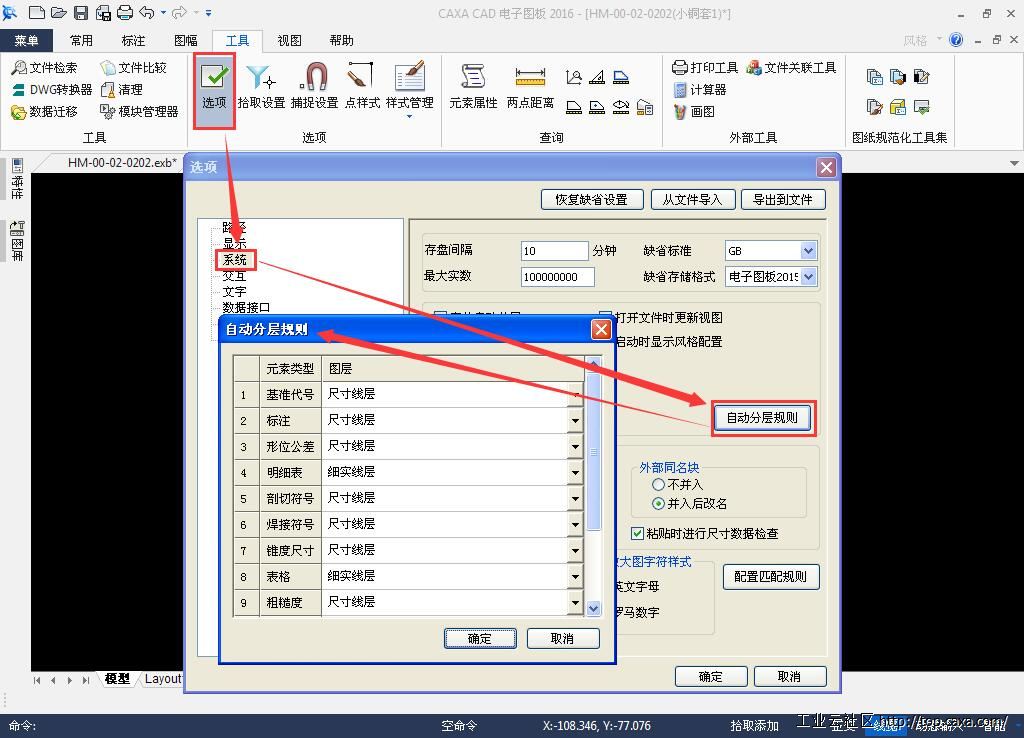Open the 文件比较 file compare tool
1024x738 pixels.
[x=133, y=67]
